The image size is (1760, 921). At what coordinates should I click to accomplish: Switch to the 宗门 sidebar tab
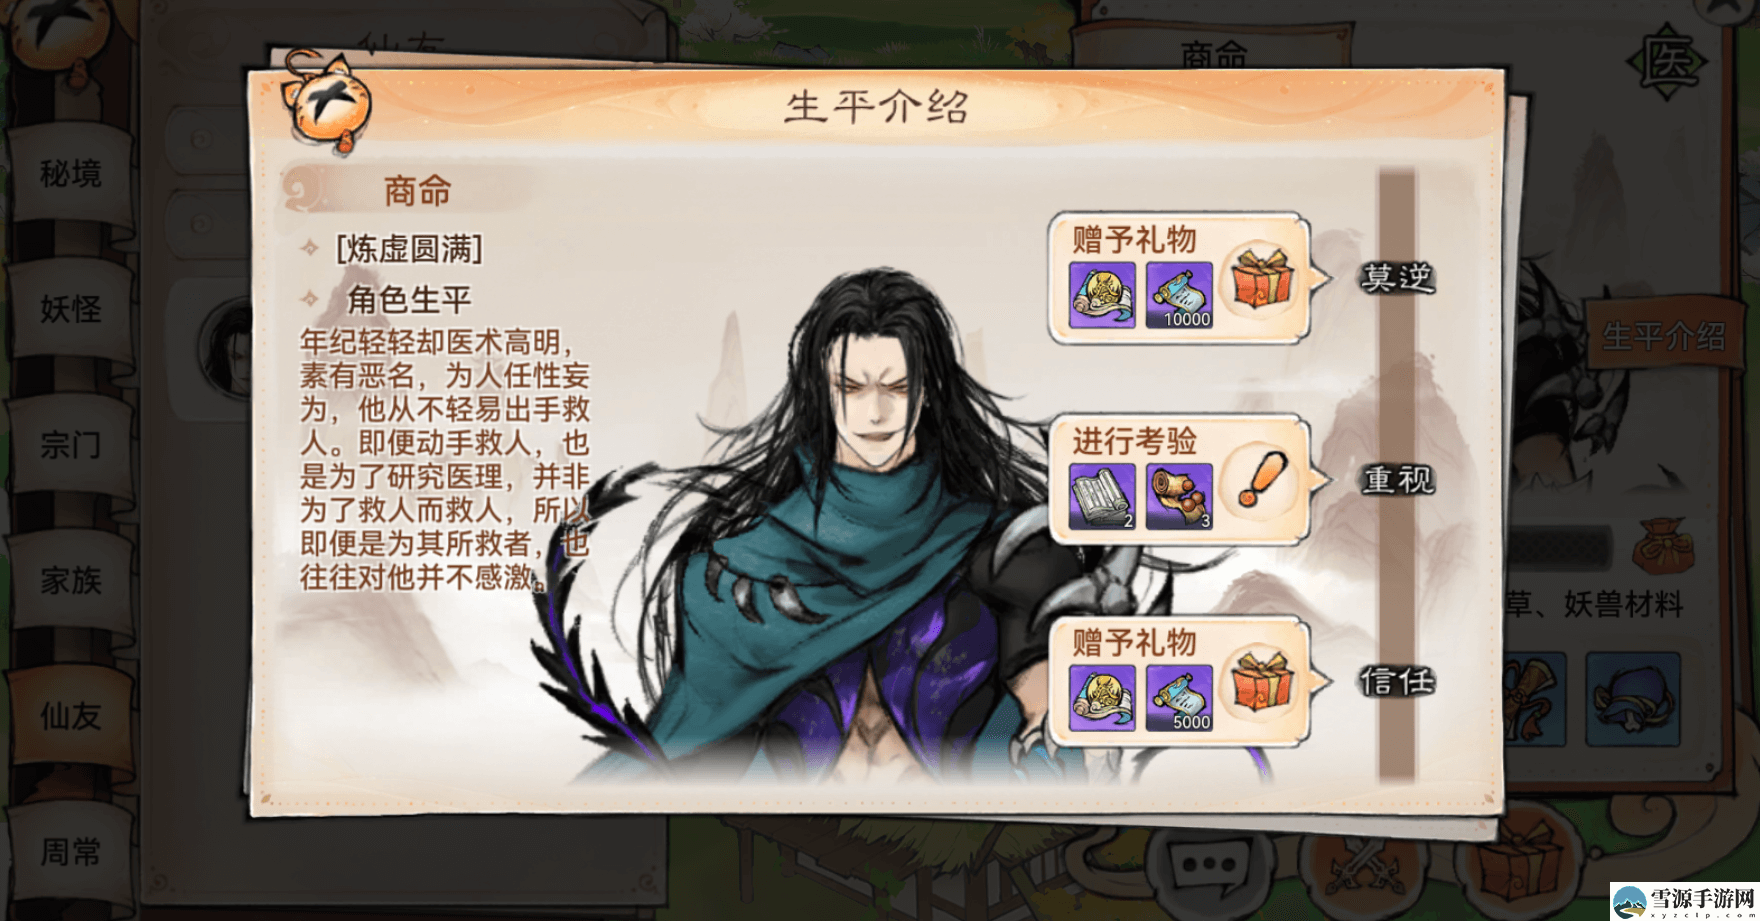click(x=71, y=444)
